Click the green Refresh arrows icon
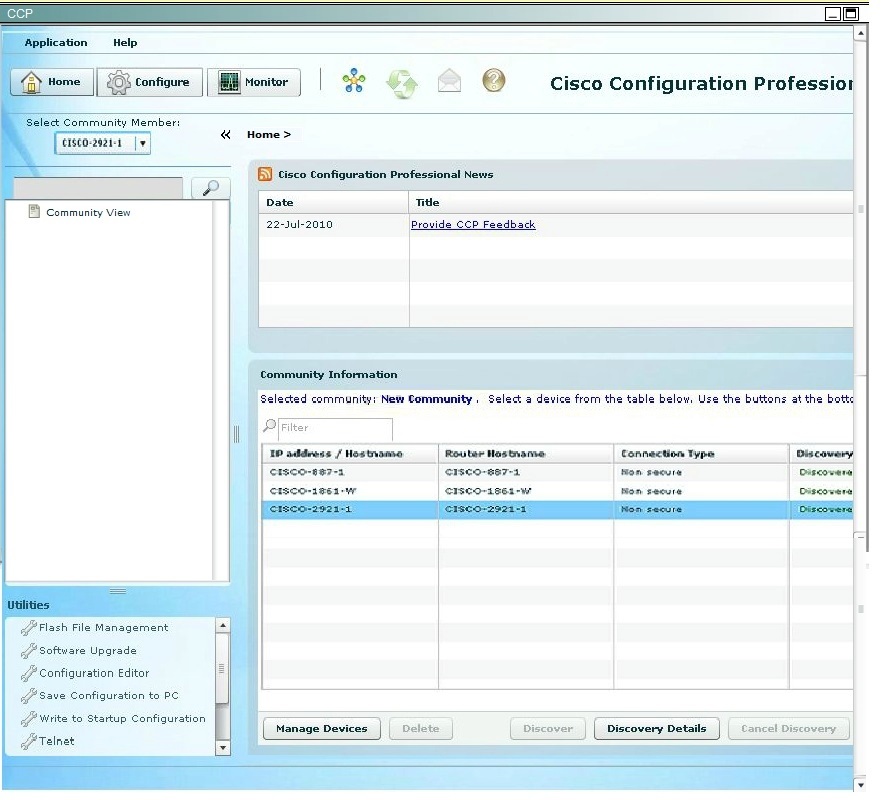 click(x=403, y=83)
